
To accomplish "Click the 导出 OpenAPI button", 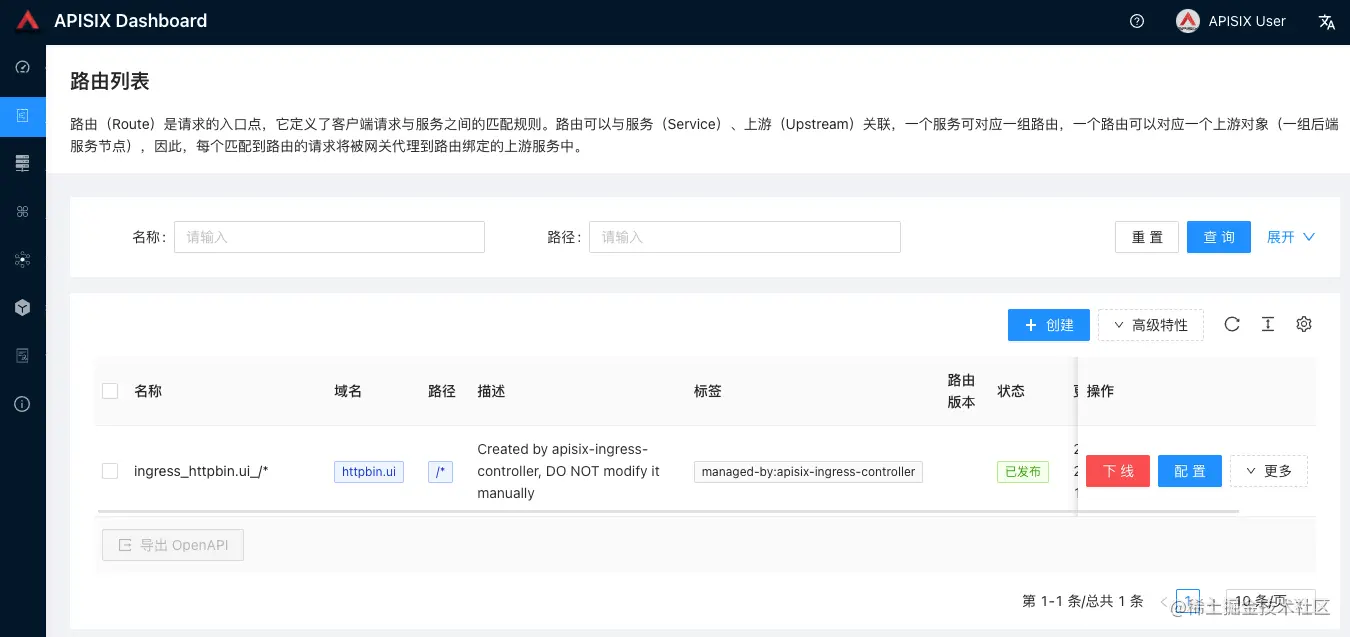I will (173, 545).
